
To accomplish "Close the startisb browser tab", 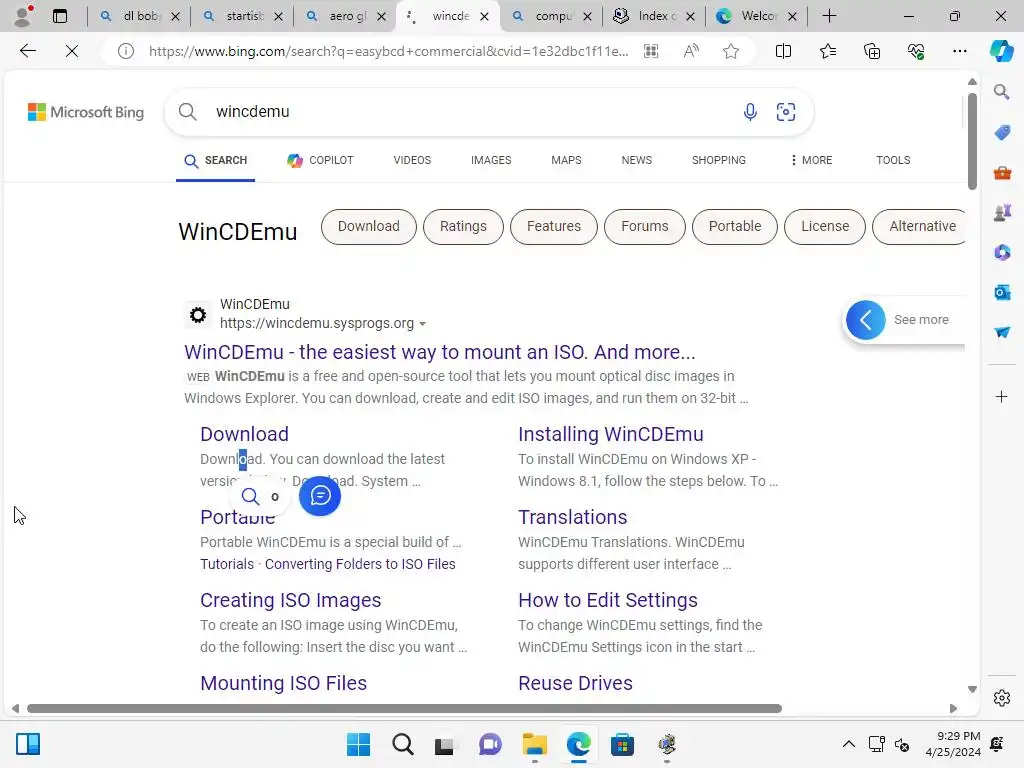I will tap(278, 16).
